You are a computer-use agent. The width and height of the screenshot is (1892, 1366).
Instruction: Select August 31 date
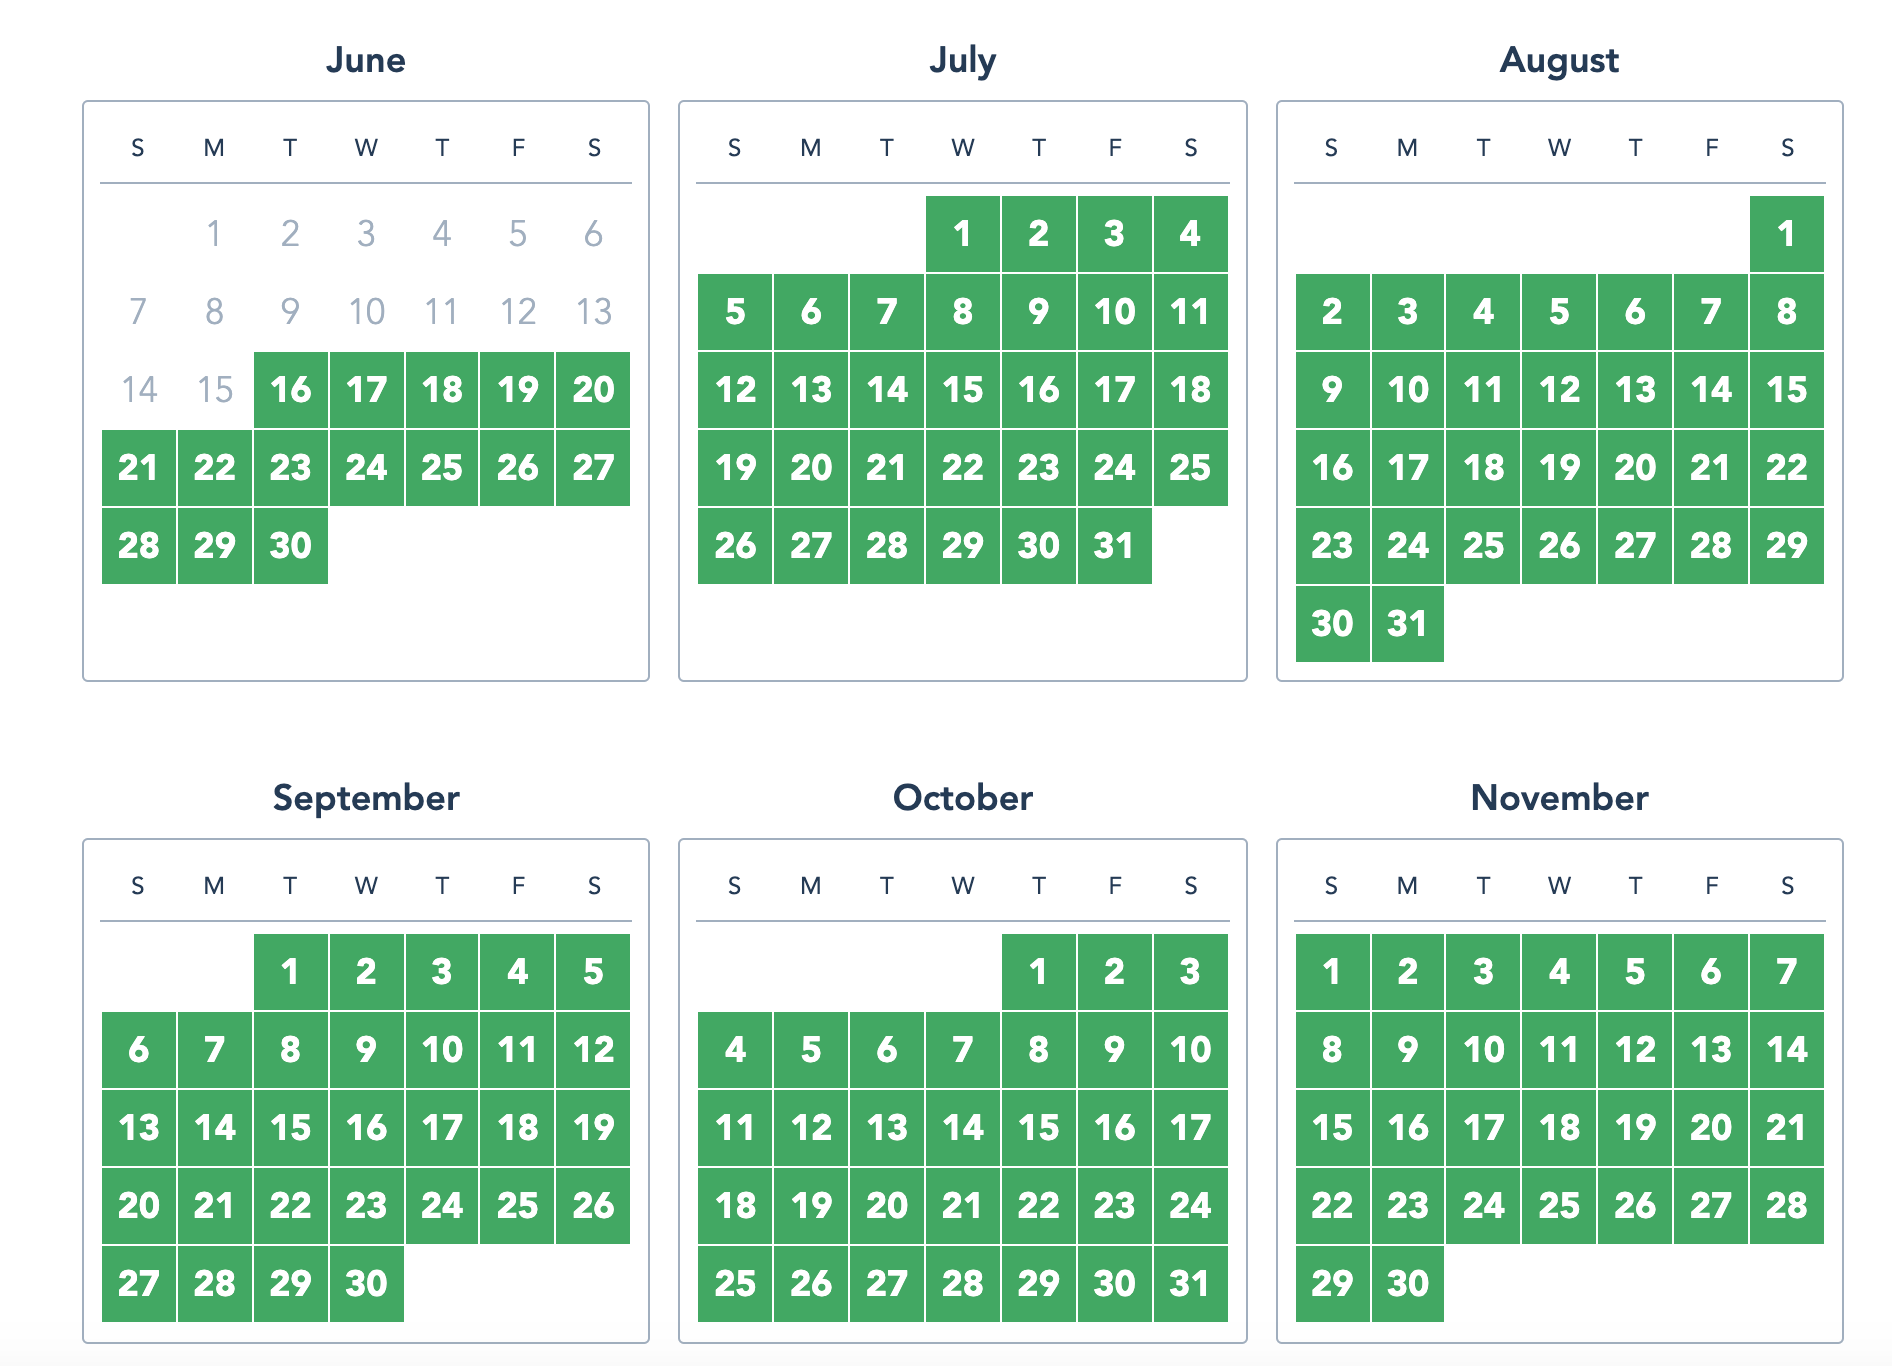pos(1407,623)
